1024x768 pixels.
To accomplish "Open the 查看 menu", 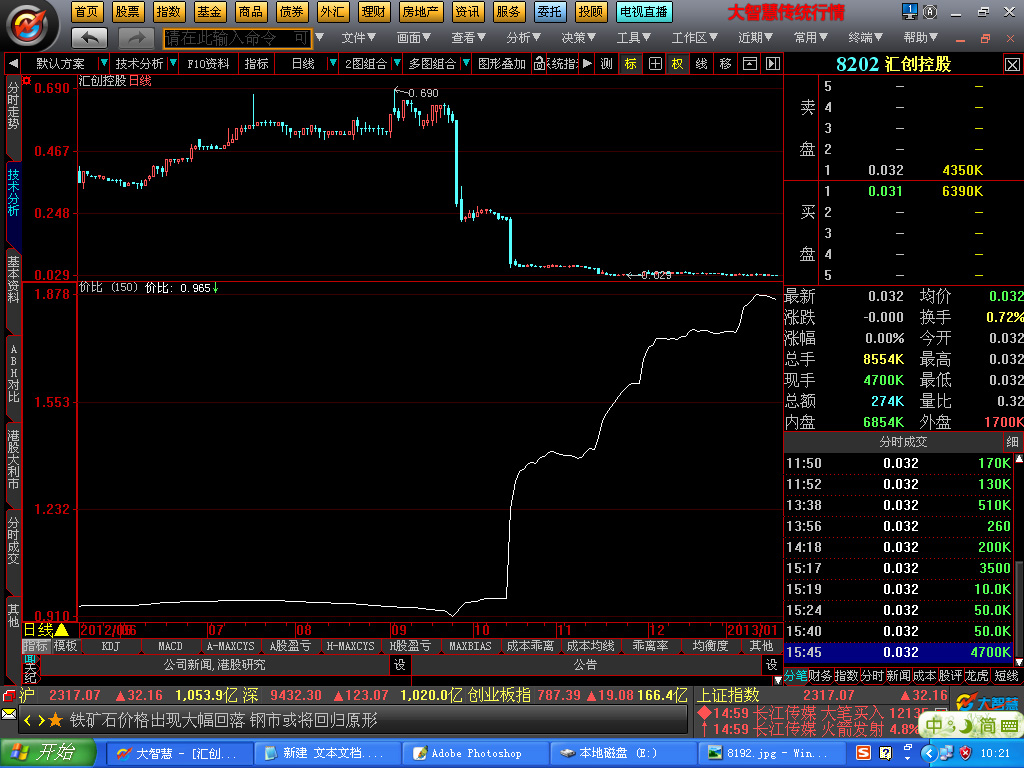I will click(x=469, y=38).
